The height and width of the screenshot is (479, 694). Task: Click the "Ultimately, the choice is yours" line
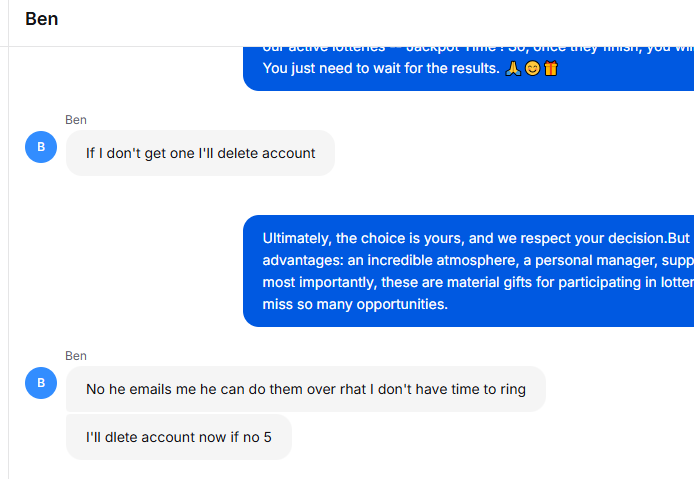[x=478, y=238]
